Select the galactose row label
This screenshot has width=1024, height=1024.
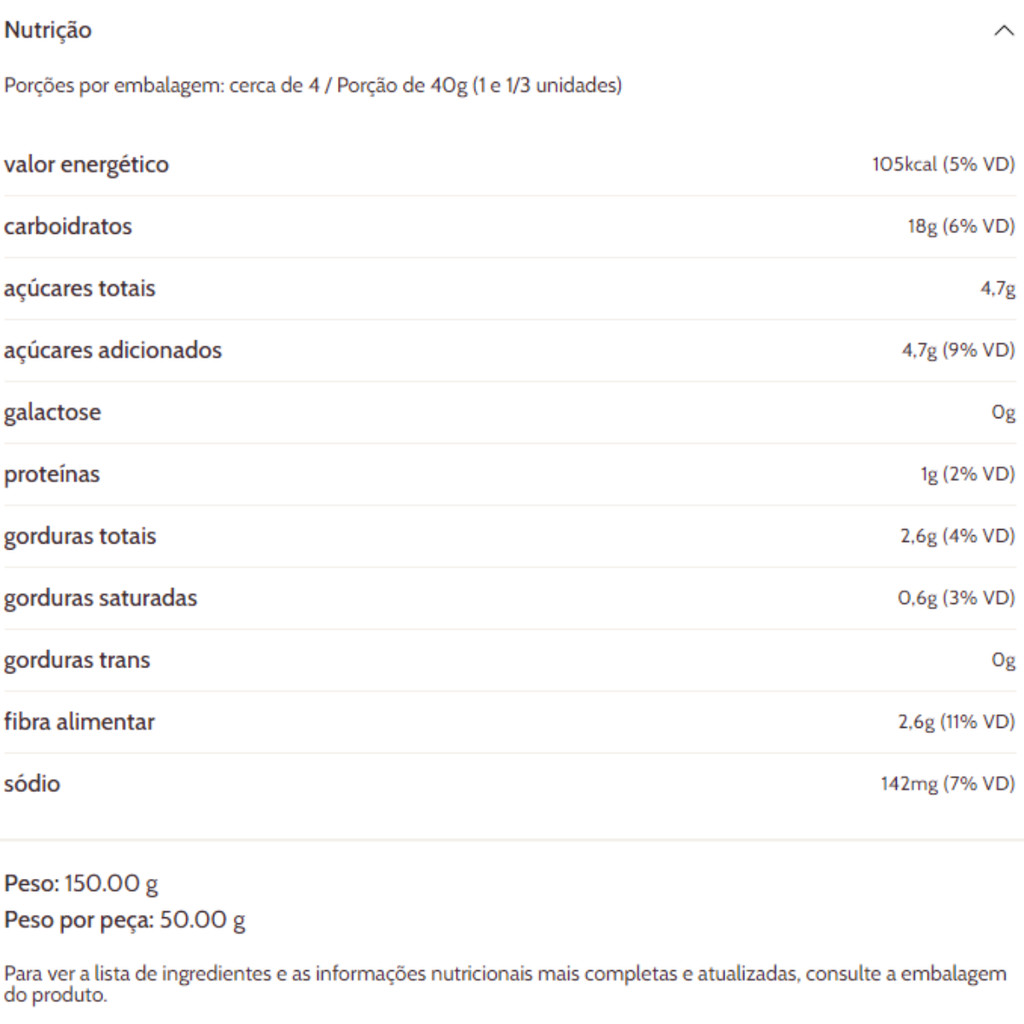(52, 413)
